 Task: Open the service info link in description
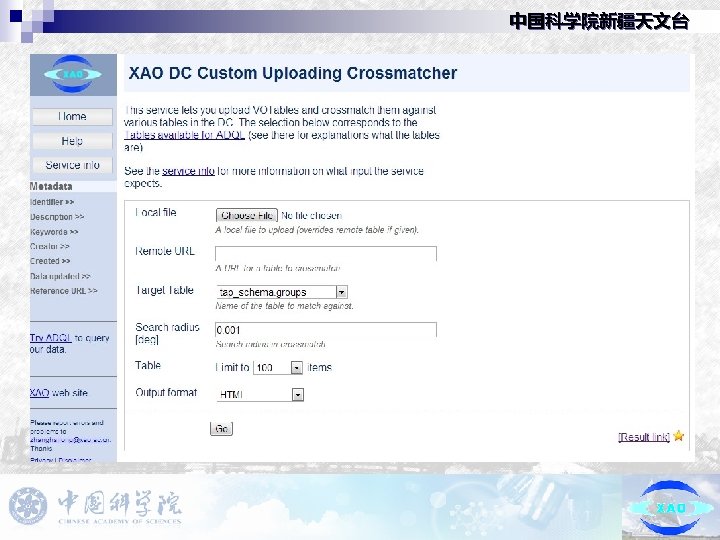188,171
